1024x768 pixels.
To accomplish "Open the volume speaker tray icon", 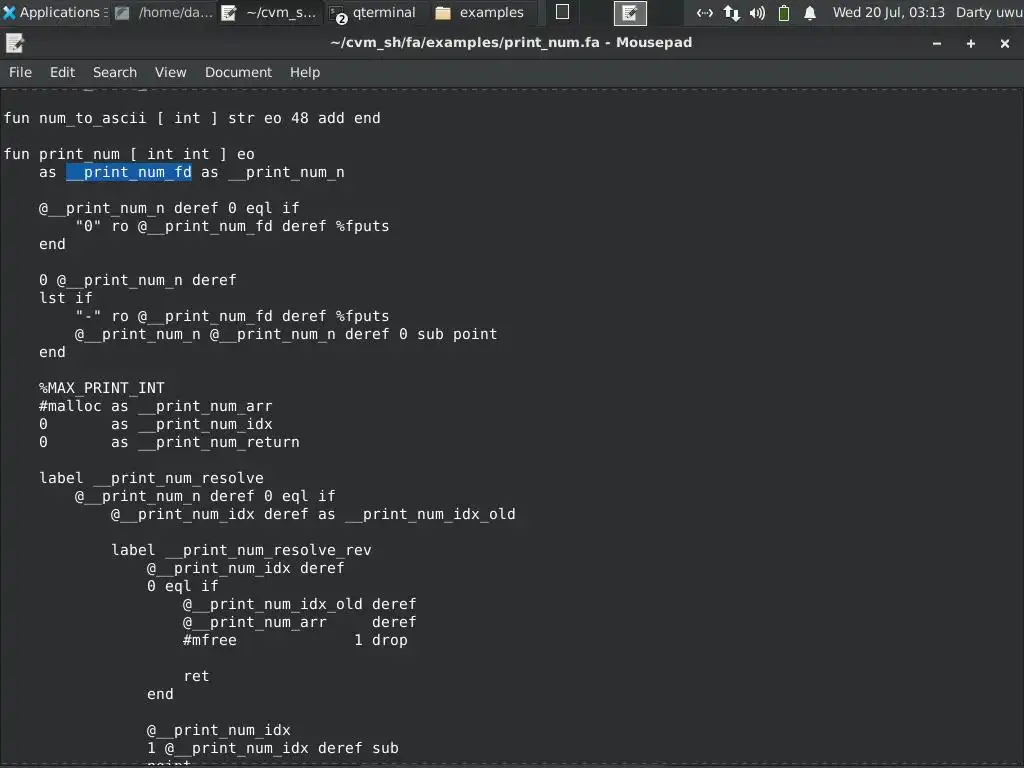I will [x=757, y=12].
